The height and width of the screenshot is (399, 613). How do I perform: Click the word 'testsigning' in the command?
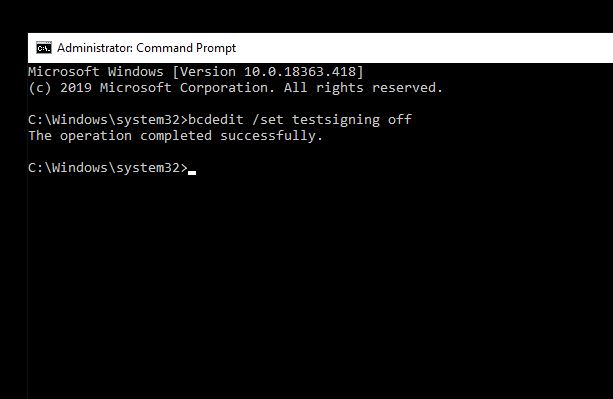[336, 120]
